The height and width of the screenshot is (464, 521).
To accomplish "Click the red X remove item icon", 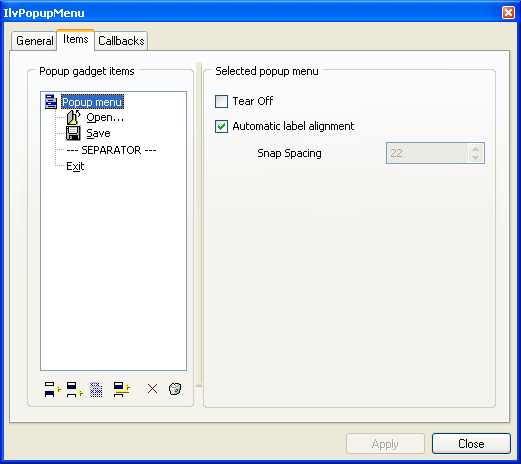I will click(x=152, y=388).
